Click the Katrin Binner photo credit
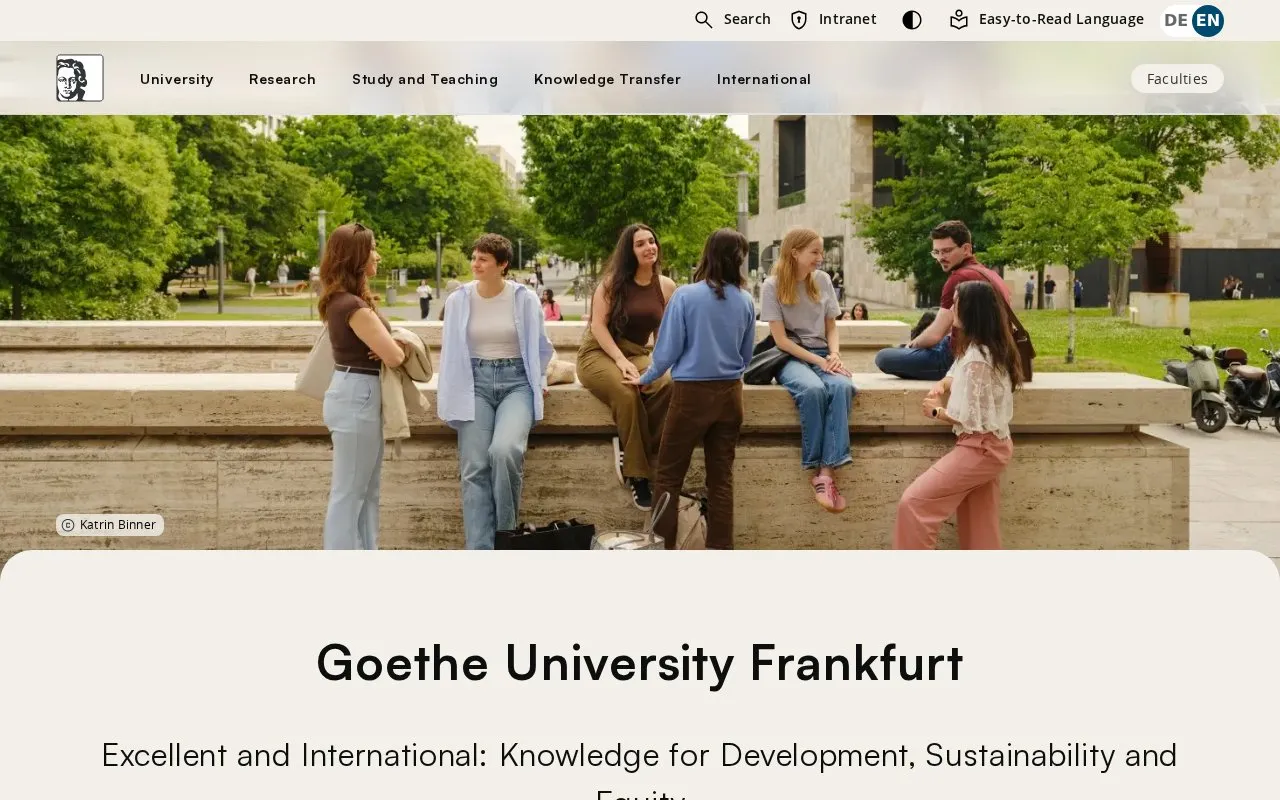This screenshot has width=1280, height=800. [110, 525]
